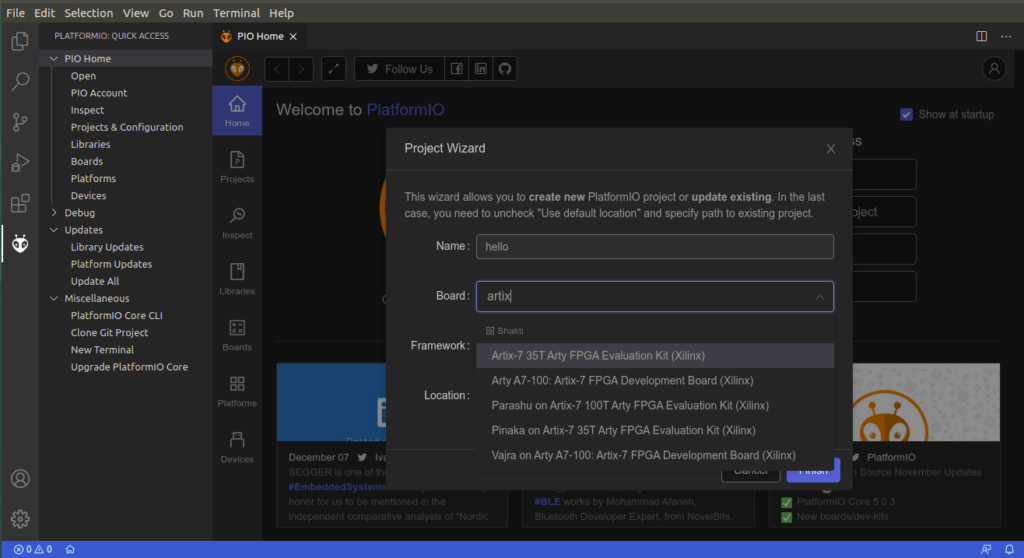Collapse the PIO Home tree section
This screenshot has height=558, width=1024.
coord(54,59)
